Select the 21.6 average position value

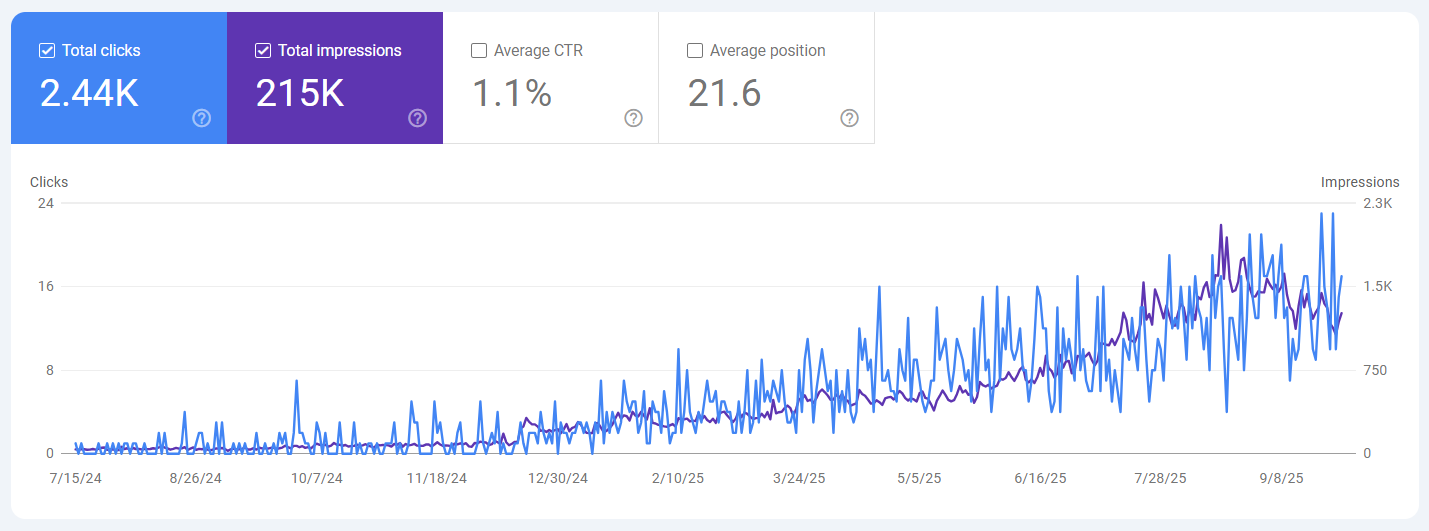pyautogui.click(x=724, y=93)
